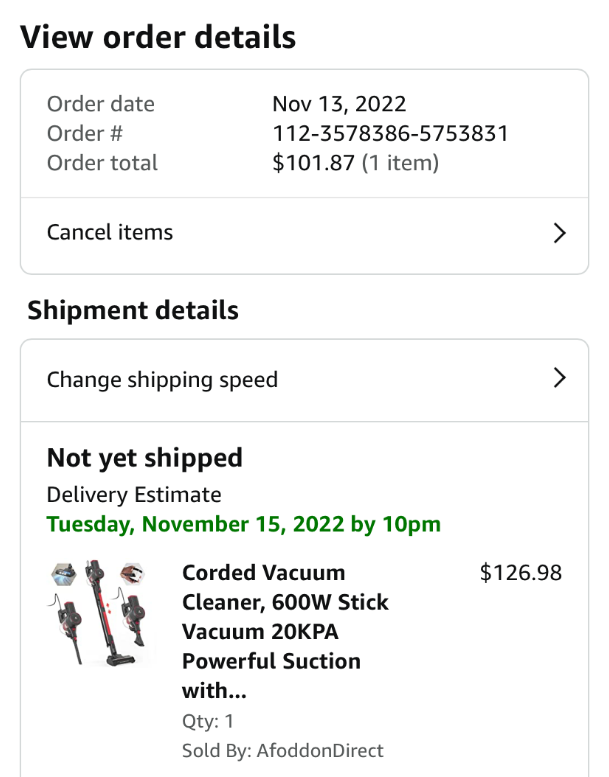Viewport: 609px width, 777px height.
Task: Select the order number 112-3578386-5753831
Action: pyautogui.click(x=390, y=133)
